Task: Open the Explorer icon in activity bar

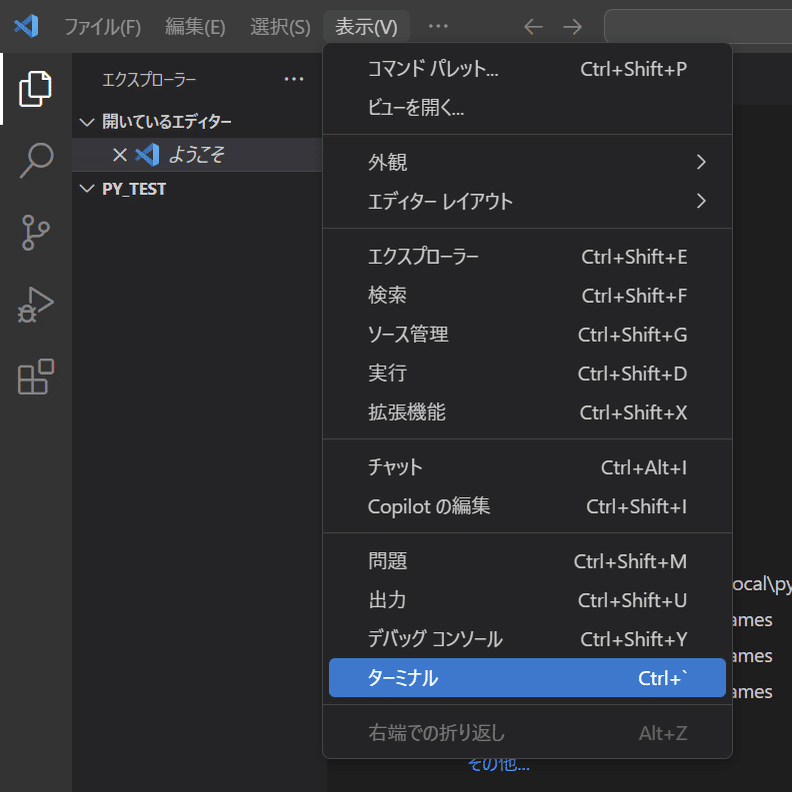Action: click(x=35, y=89)
